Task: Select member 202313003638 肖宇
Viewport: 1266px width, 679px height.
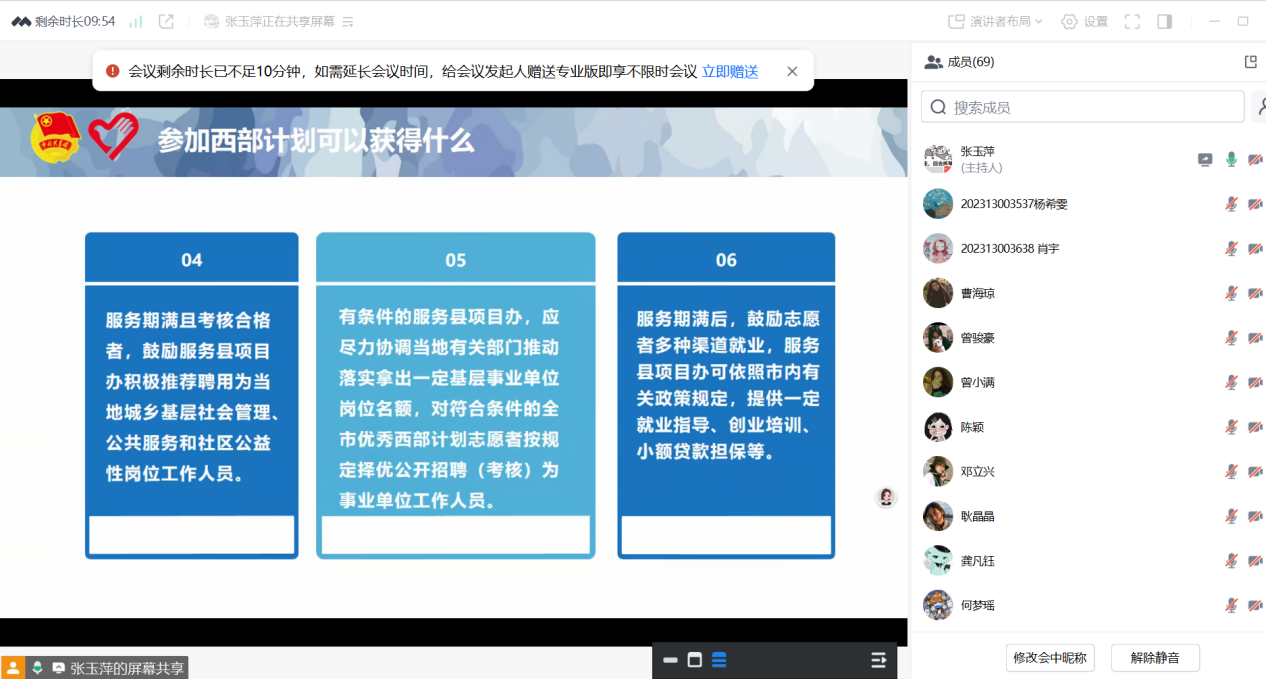Action: [x=1010, y=248]
